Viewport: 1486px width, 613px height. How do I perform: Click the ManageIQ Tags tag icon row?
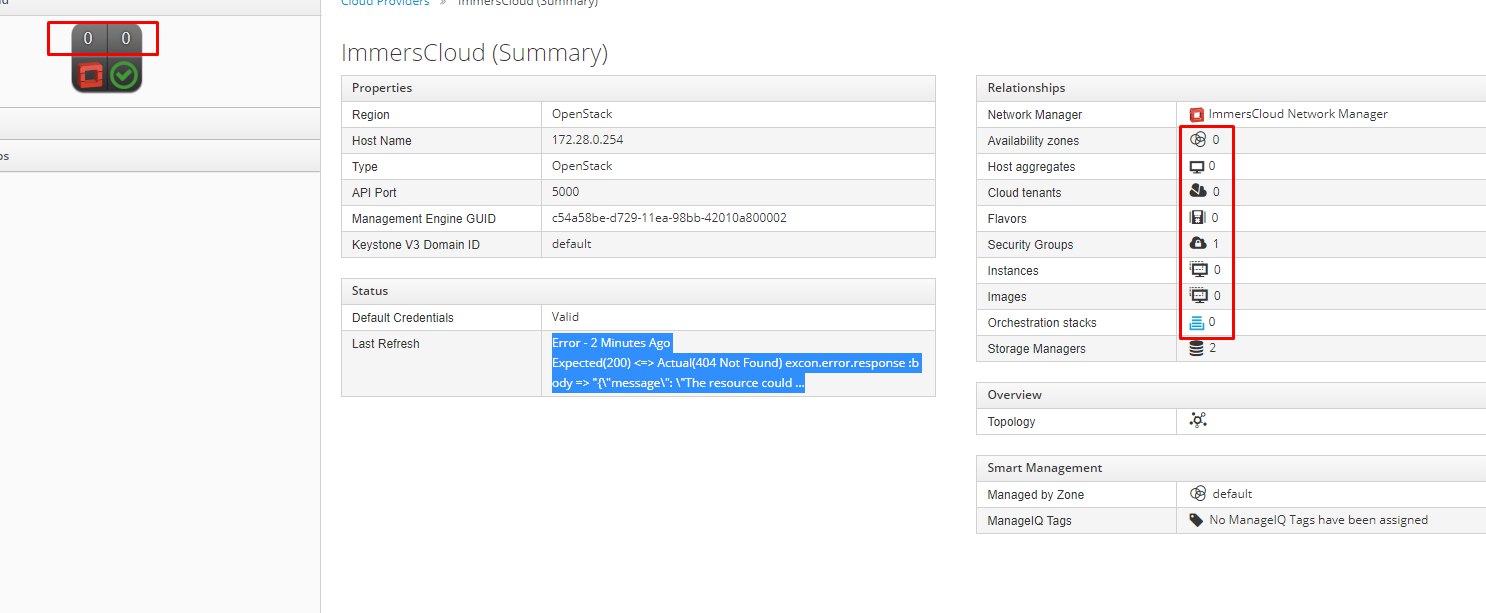pos(1231,520)
